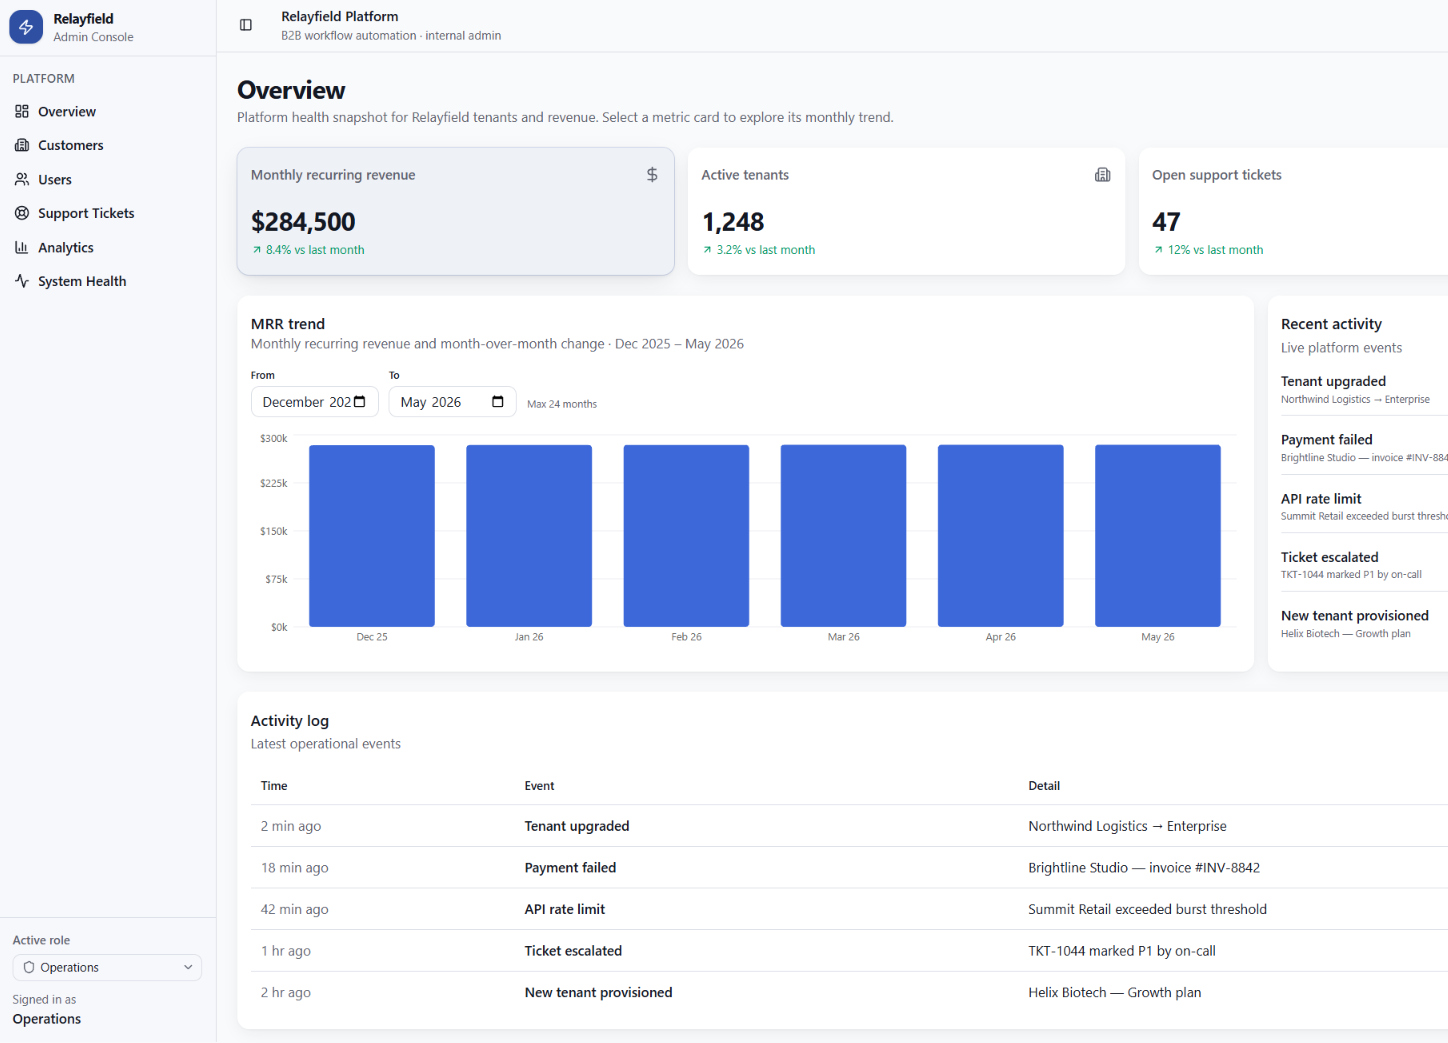Click the Users people icon in sidebar
The height and width of the screenshot is (1043, 1448).
tap(22, 179)
